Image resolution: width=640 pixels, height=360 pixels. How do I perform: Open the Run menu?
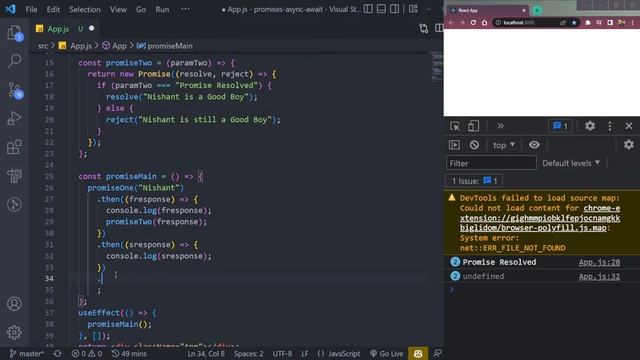click(x=162, y=9)
